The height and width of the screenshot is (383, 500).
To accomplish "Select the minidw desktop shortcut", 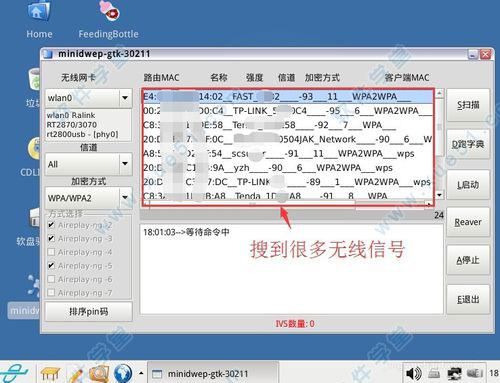I will click(24, 310).
